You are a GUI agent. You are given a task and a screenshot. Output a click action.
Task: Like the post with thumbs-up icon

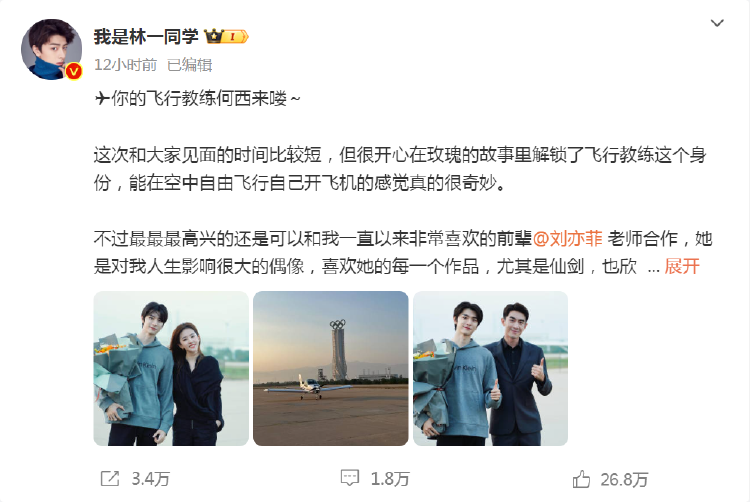(x=581, y=479)
